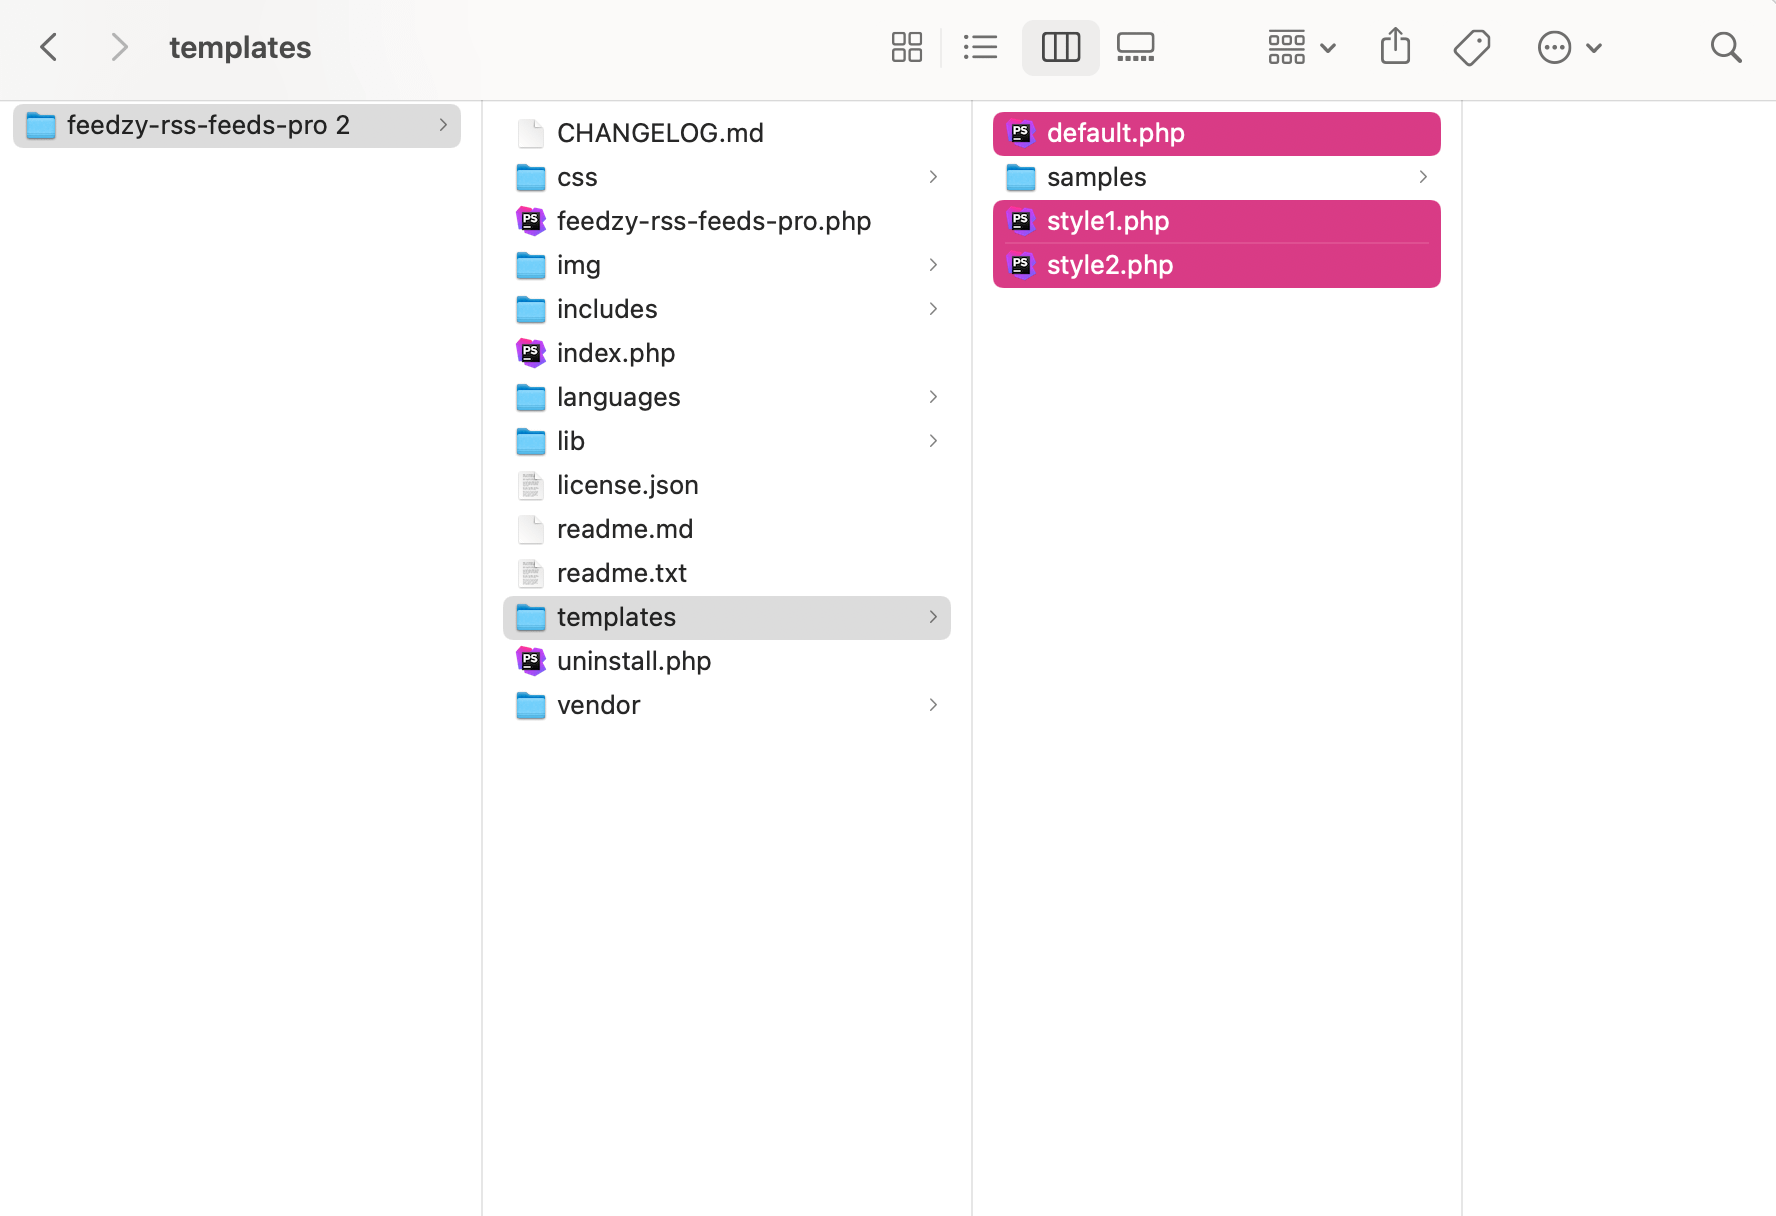Select the style2.php file
This screenshot has height=1216, width=1776.
coord(1109,265)
